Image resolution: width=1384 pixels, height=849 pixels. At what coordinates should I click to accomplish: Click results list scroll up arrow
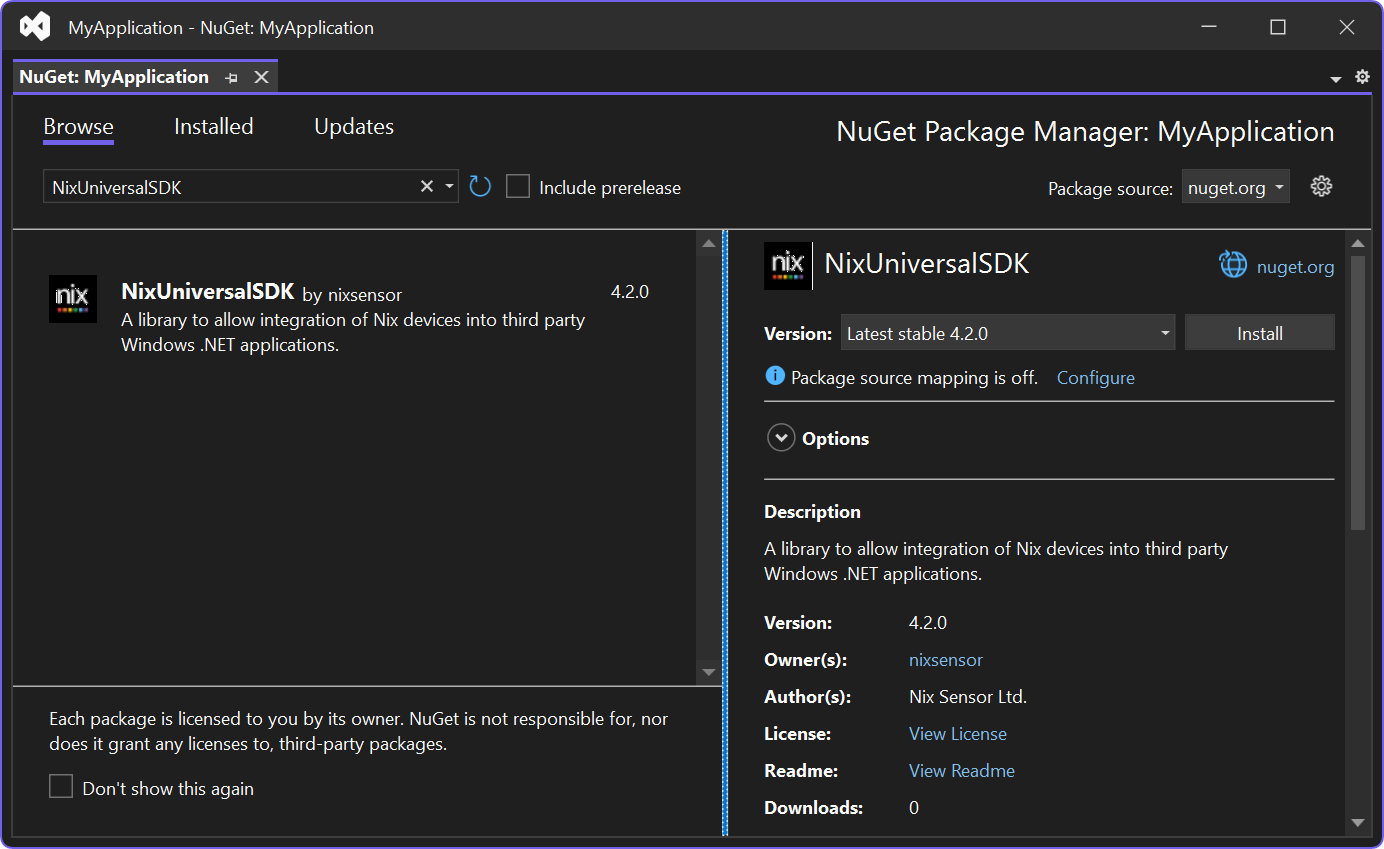pyautogui.click(x=709, y=243)
